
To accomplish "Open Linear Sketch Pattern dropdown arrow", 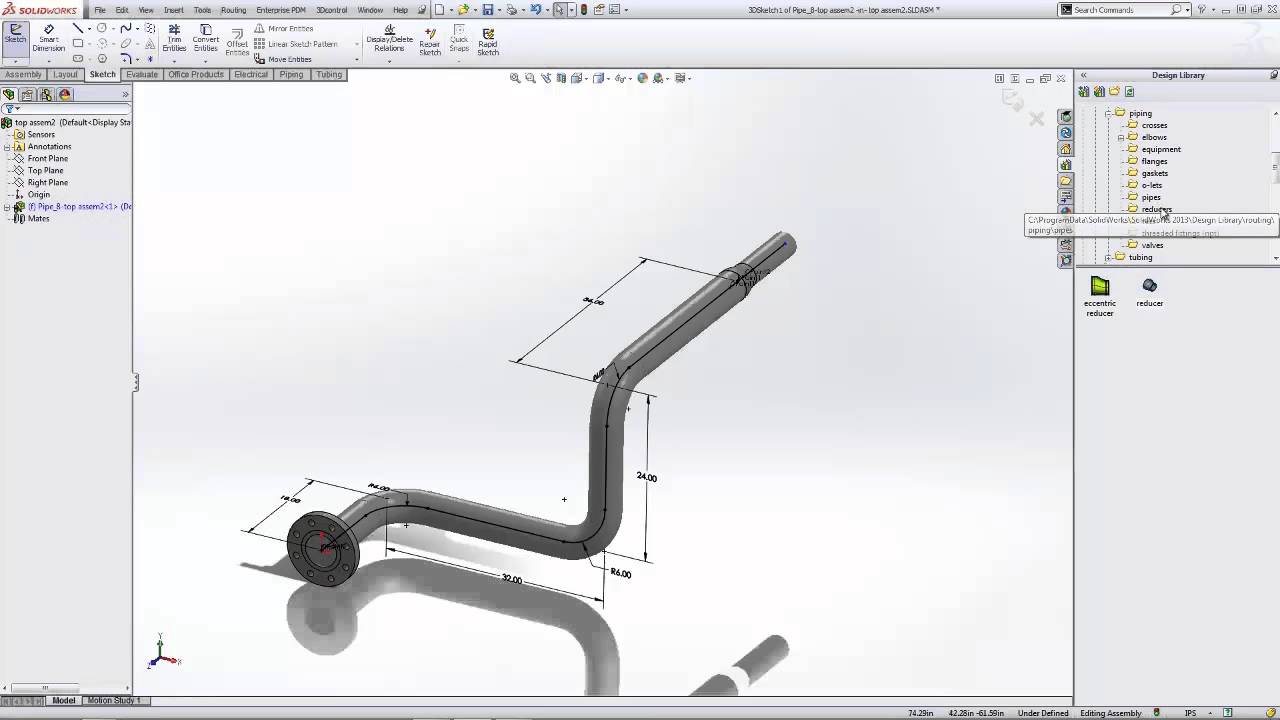I will 357,44.
